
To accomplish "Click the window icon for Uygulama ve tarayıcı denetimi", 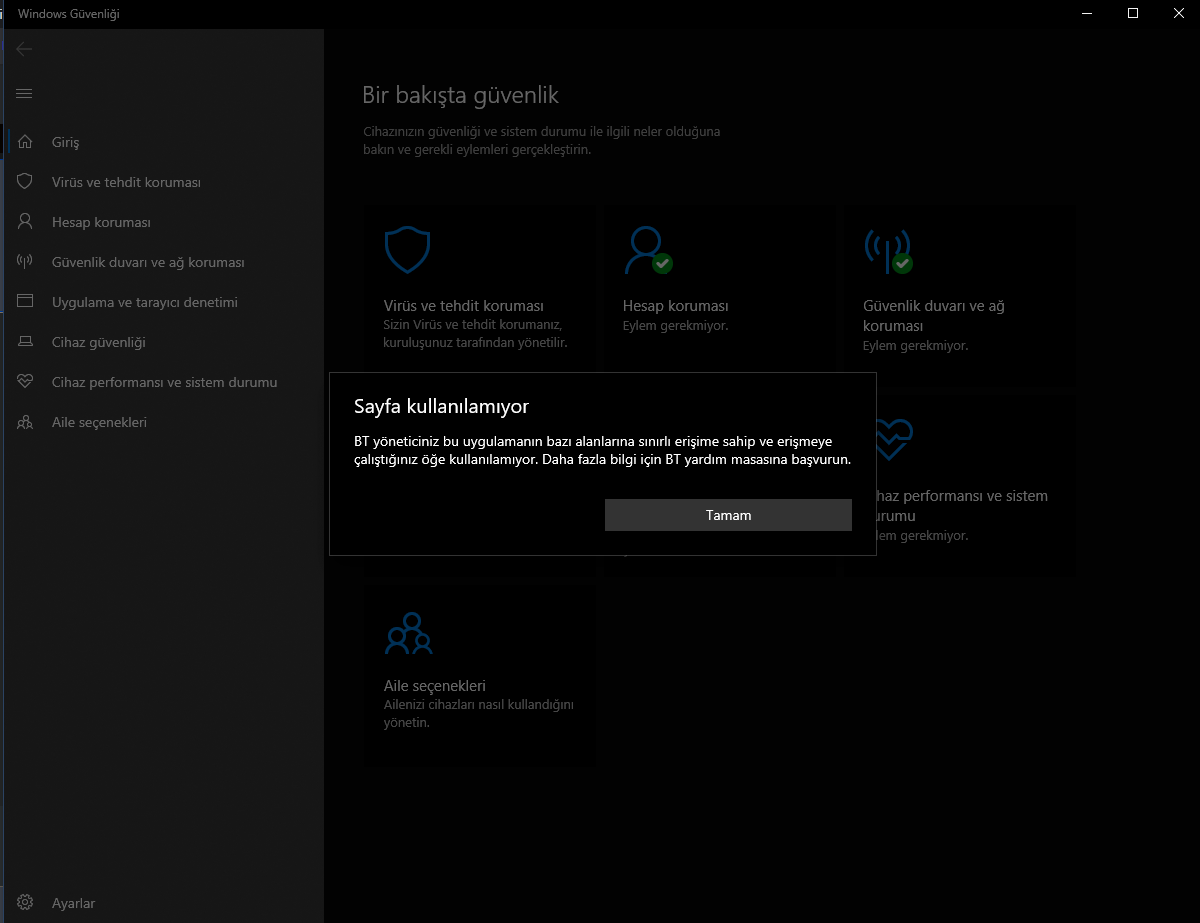I will coord(25,302).
